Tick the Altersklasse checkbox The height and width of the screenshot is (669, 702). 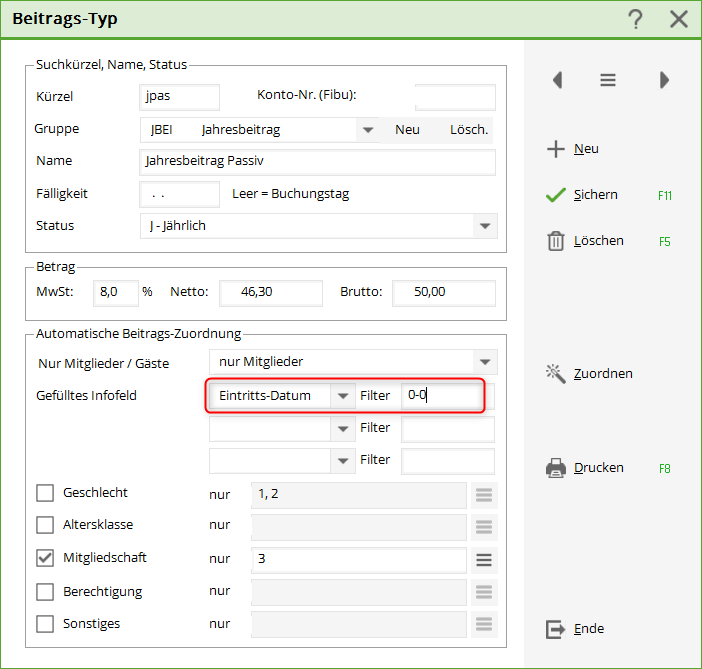(x=45, y=525)
